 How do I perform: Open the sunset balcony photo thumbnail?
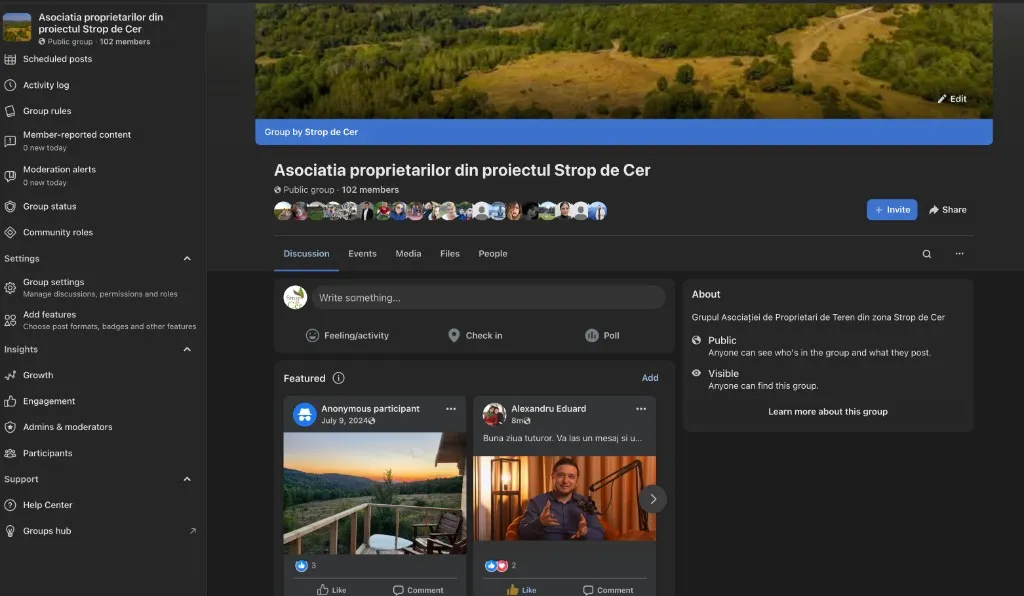click(x=375, y=494)
